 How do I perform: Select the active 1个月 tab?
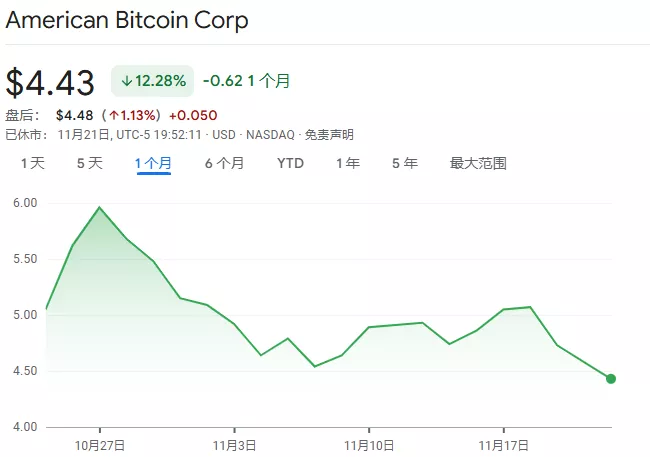[x=154, y=163]
